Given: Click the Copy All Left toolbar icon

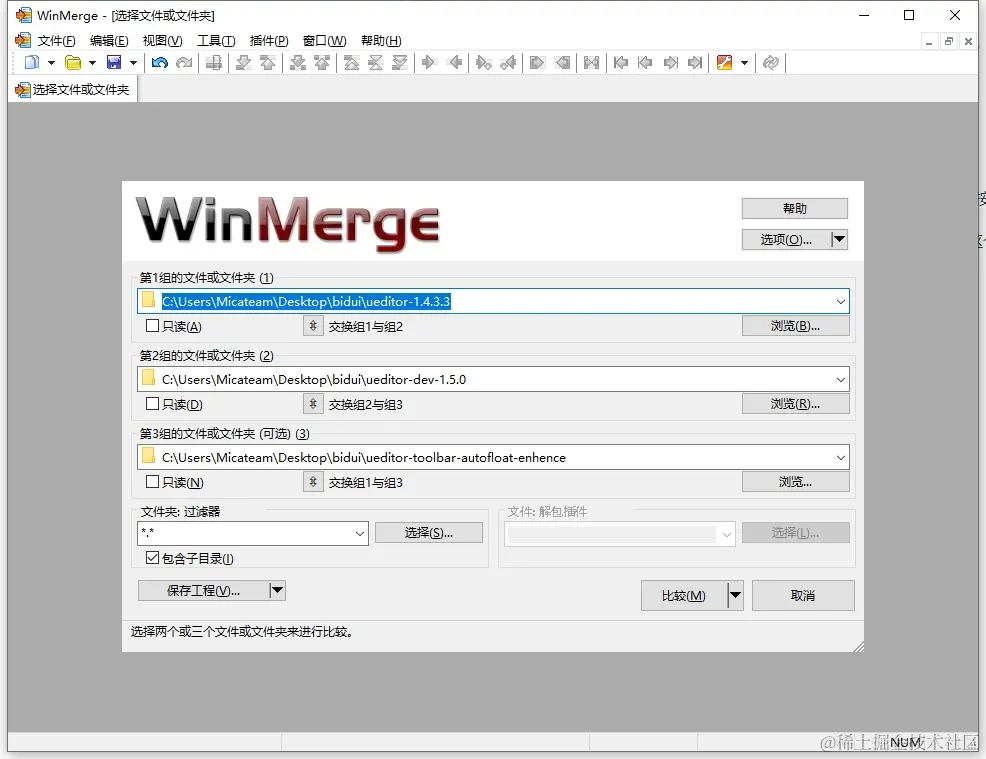Looking at the screenshot, I should pos(562,62).
